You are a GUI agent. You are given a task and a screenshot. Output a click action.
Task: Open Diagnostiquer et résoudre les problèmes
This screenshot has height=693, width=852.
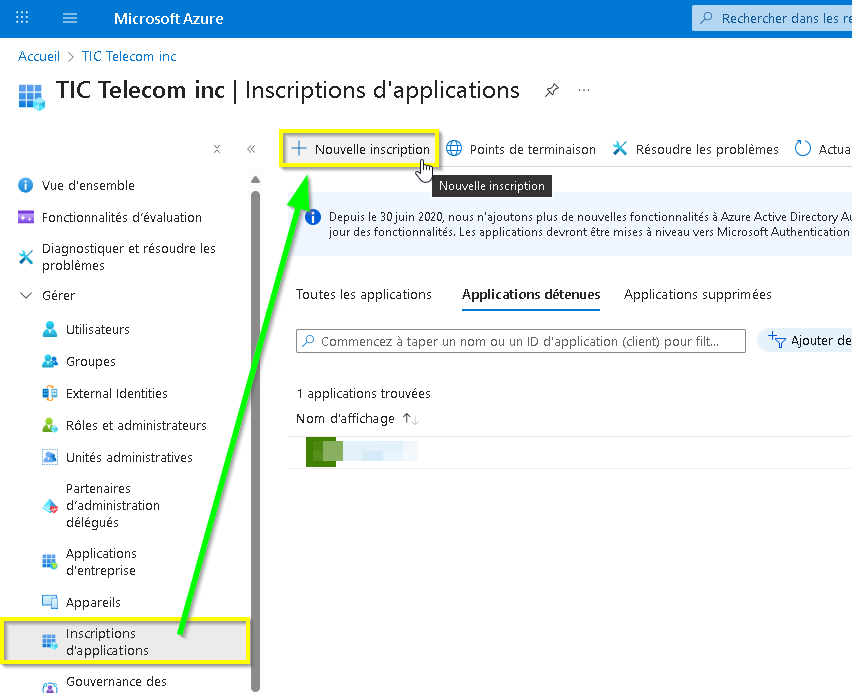coord(129,257)
